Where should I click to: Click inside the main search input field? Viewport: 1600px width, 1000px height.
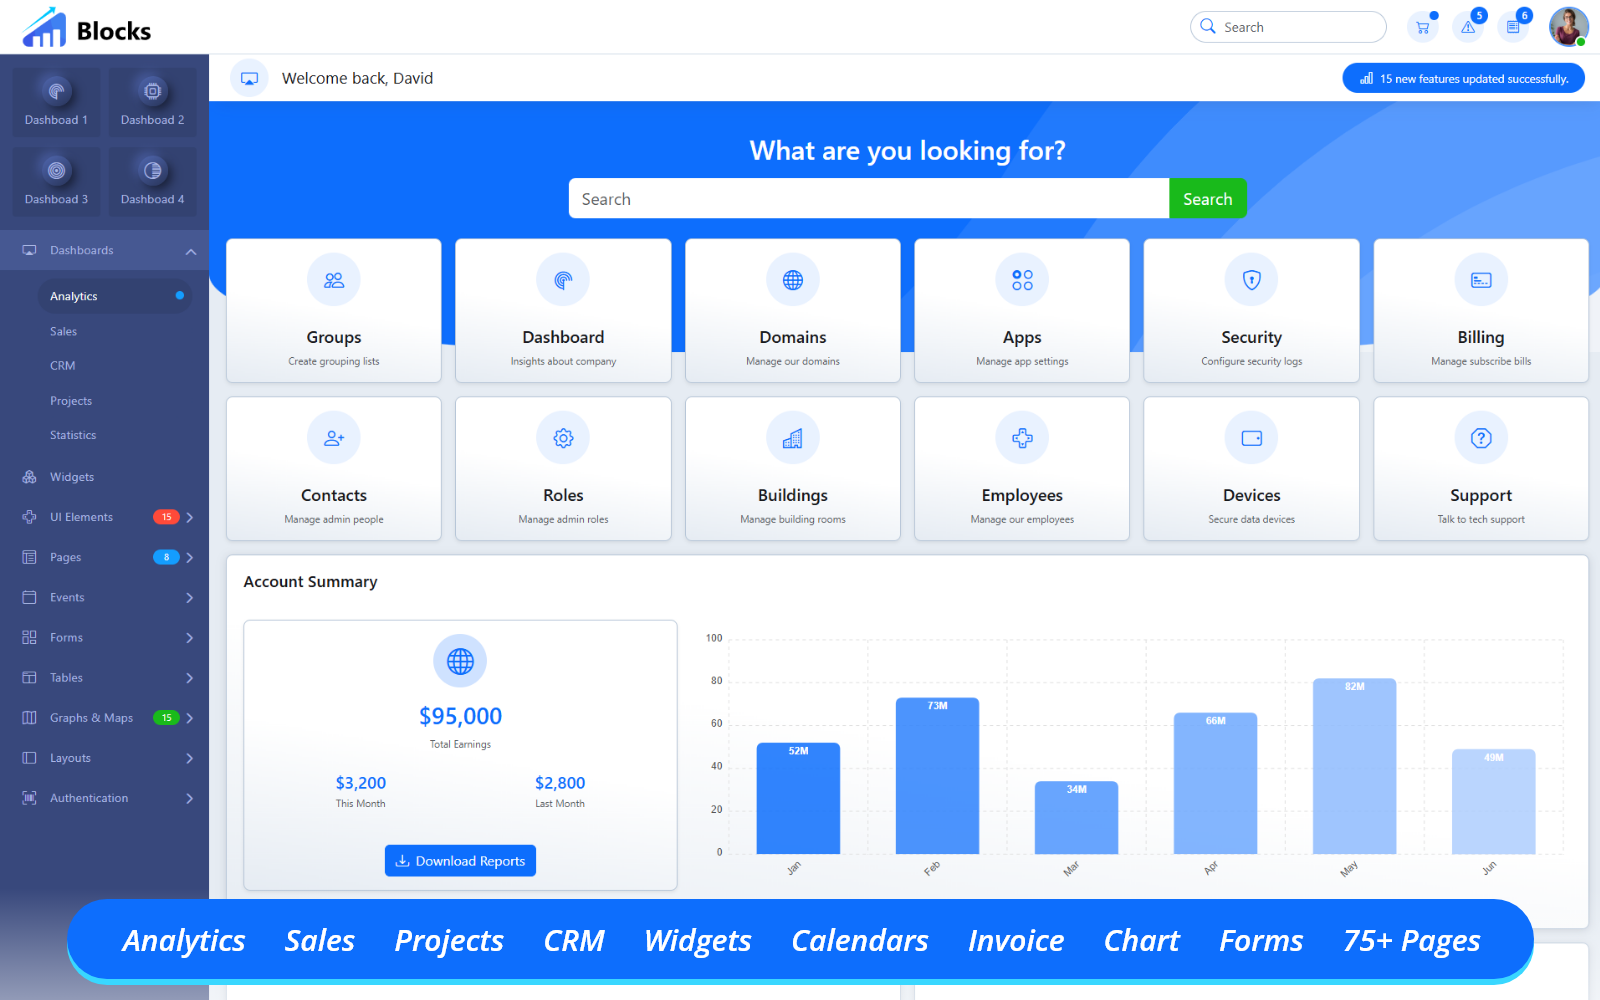pyautogui.click(x=868, y=198)
